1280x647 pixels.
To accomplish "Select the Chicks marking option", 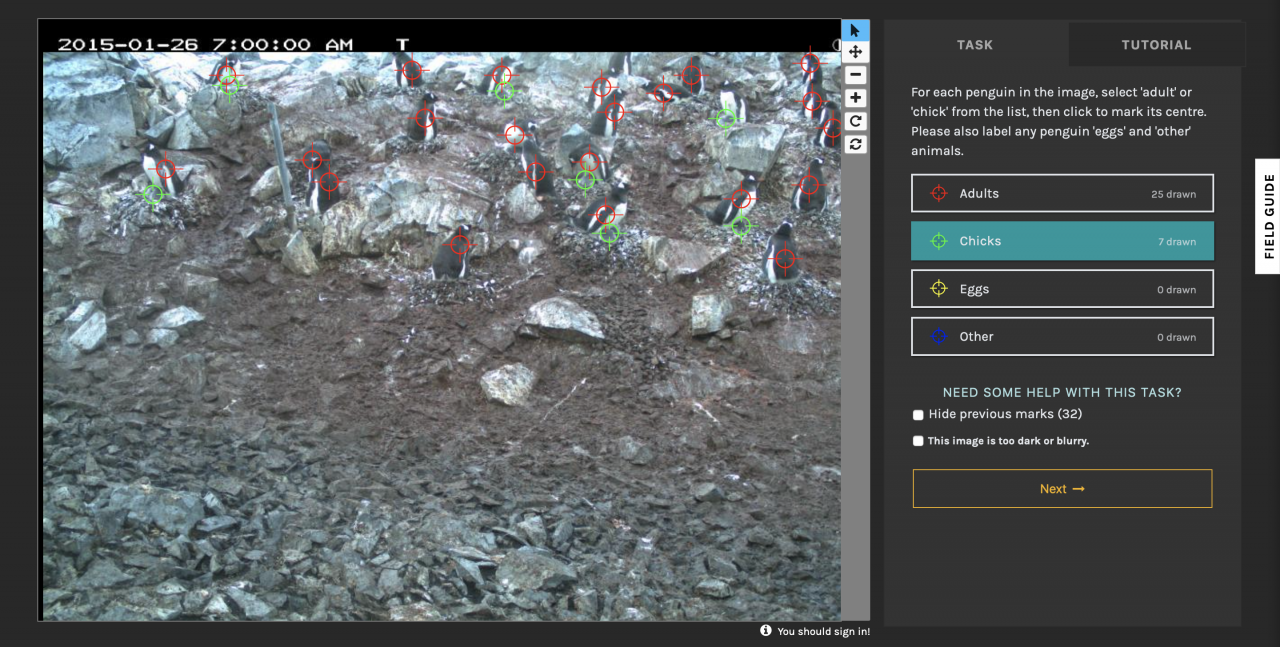I will click(1062, 241).
